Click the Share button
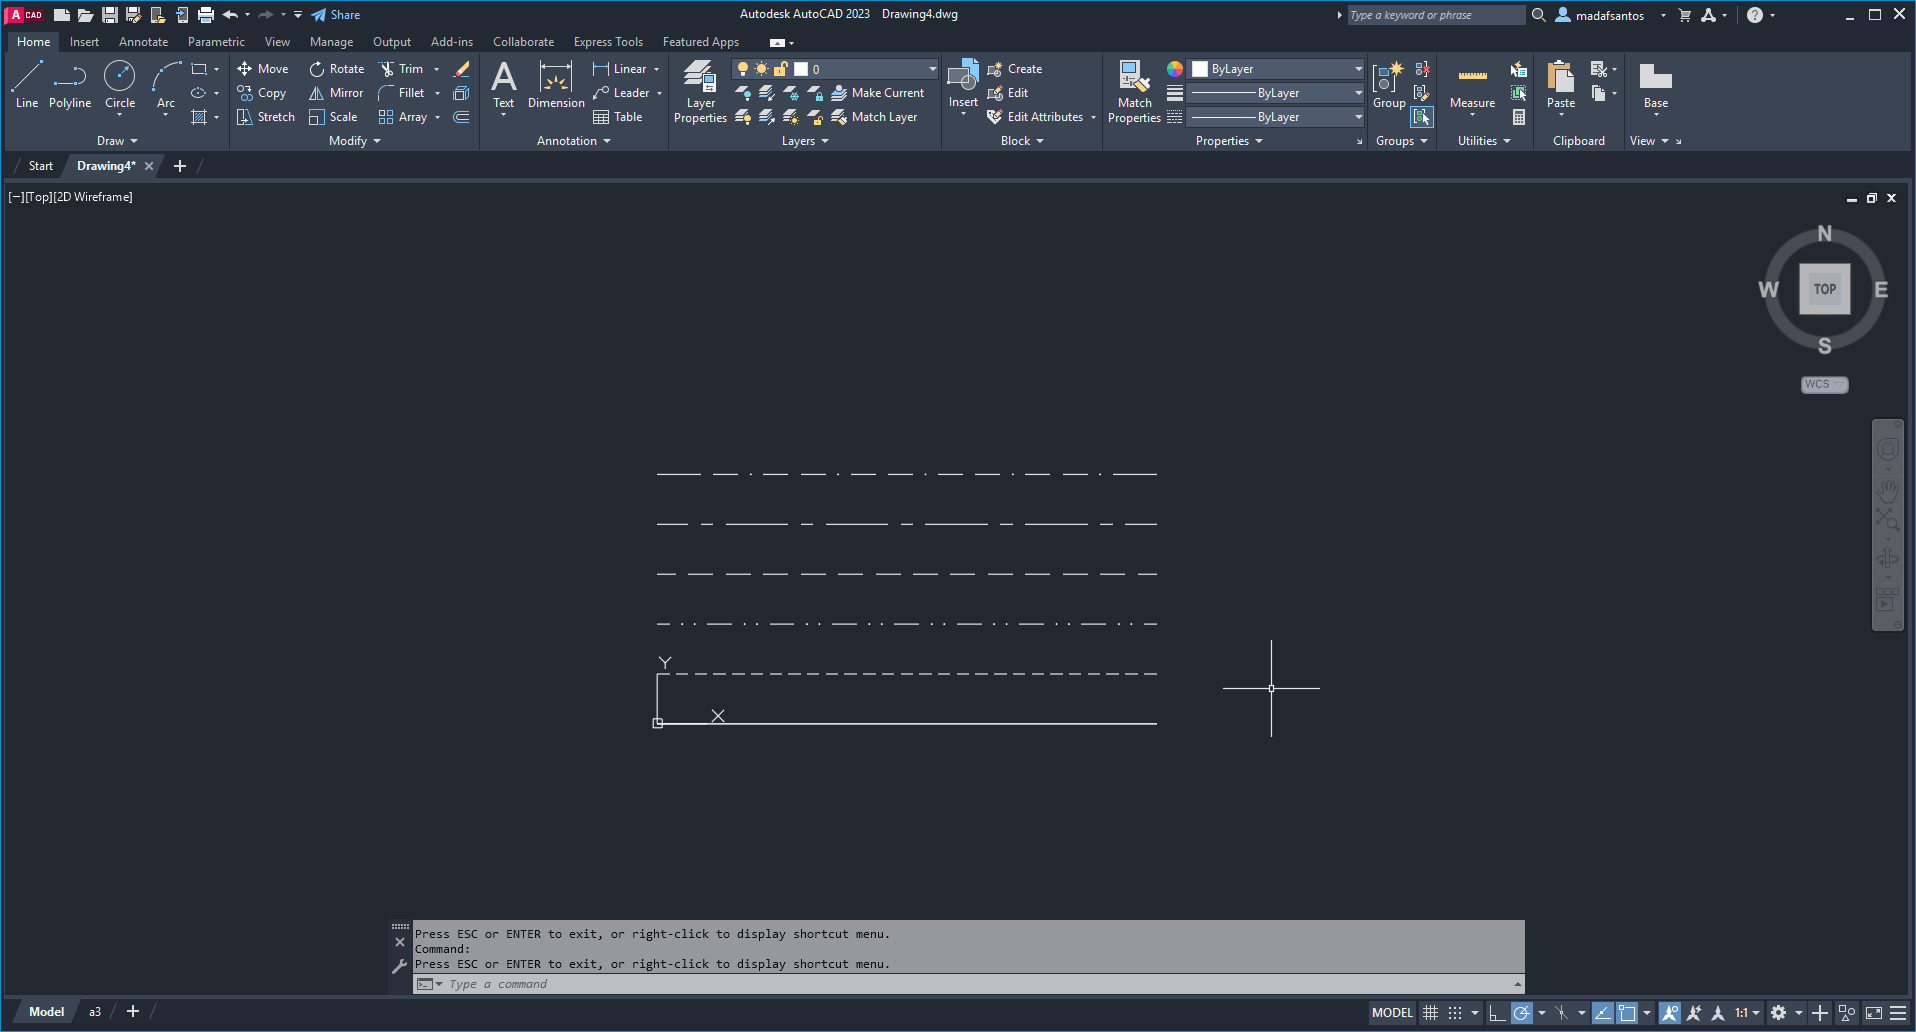This screenshot has height=1032, width=1916. (336, 15)
